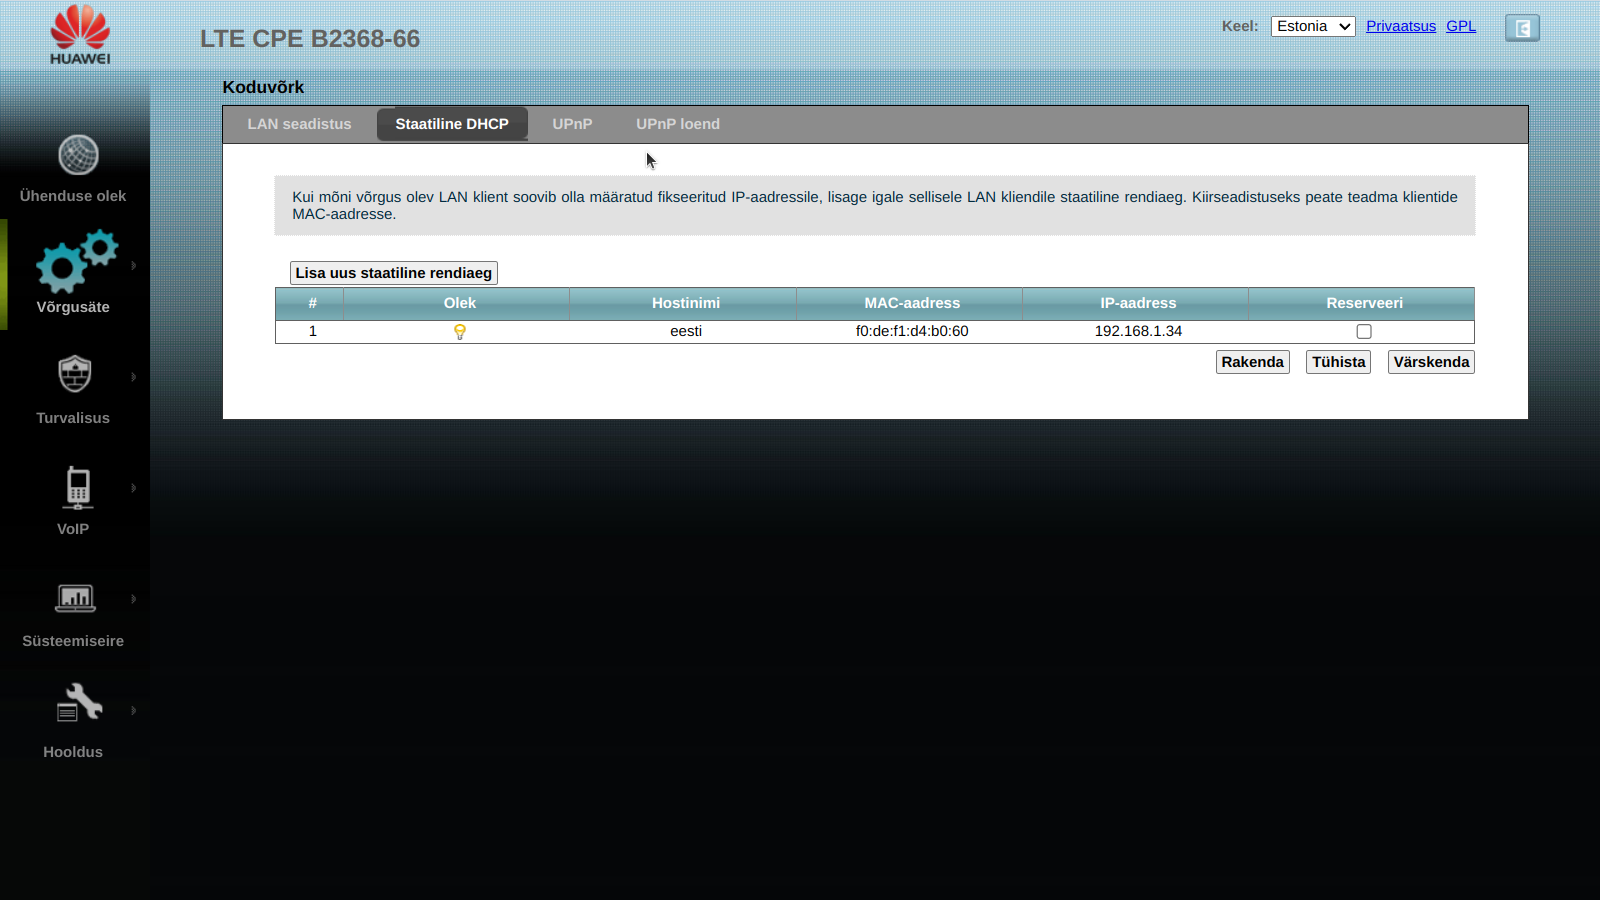
Task: Click the Reserveeri column header
Action: (1364, 303)
